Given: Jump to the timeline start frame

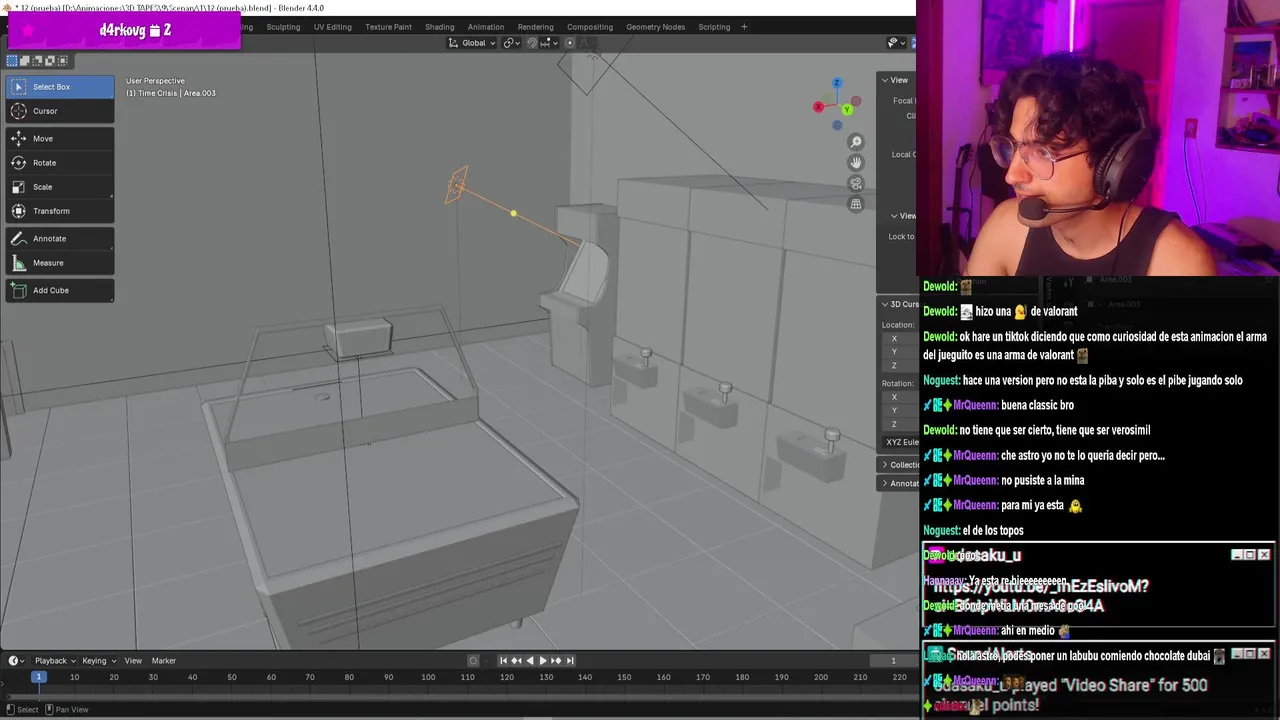Looking at the screenshot, I should pyautogui.click(x=503, y=660).
